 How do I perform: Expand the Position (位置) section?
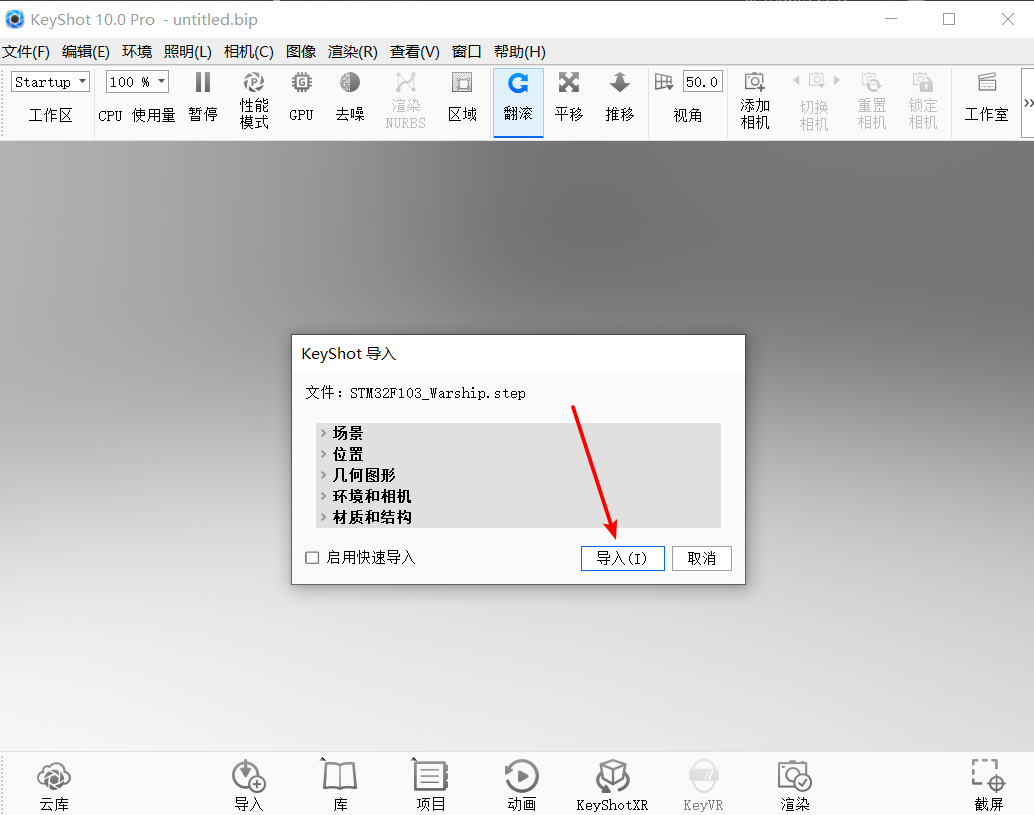324,454
